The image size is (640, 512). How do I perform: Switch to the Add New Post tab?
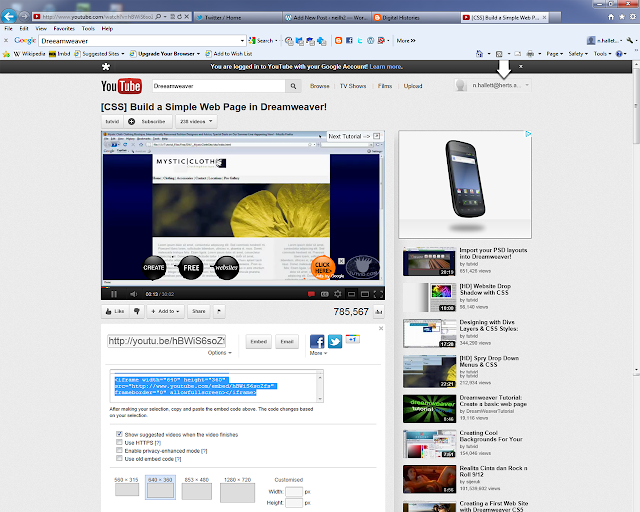point(327,18)
